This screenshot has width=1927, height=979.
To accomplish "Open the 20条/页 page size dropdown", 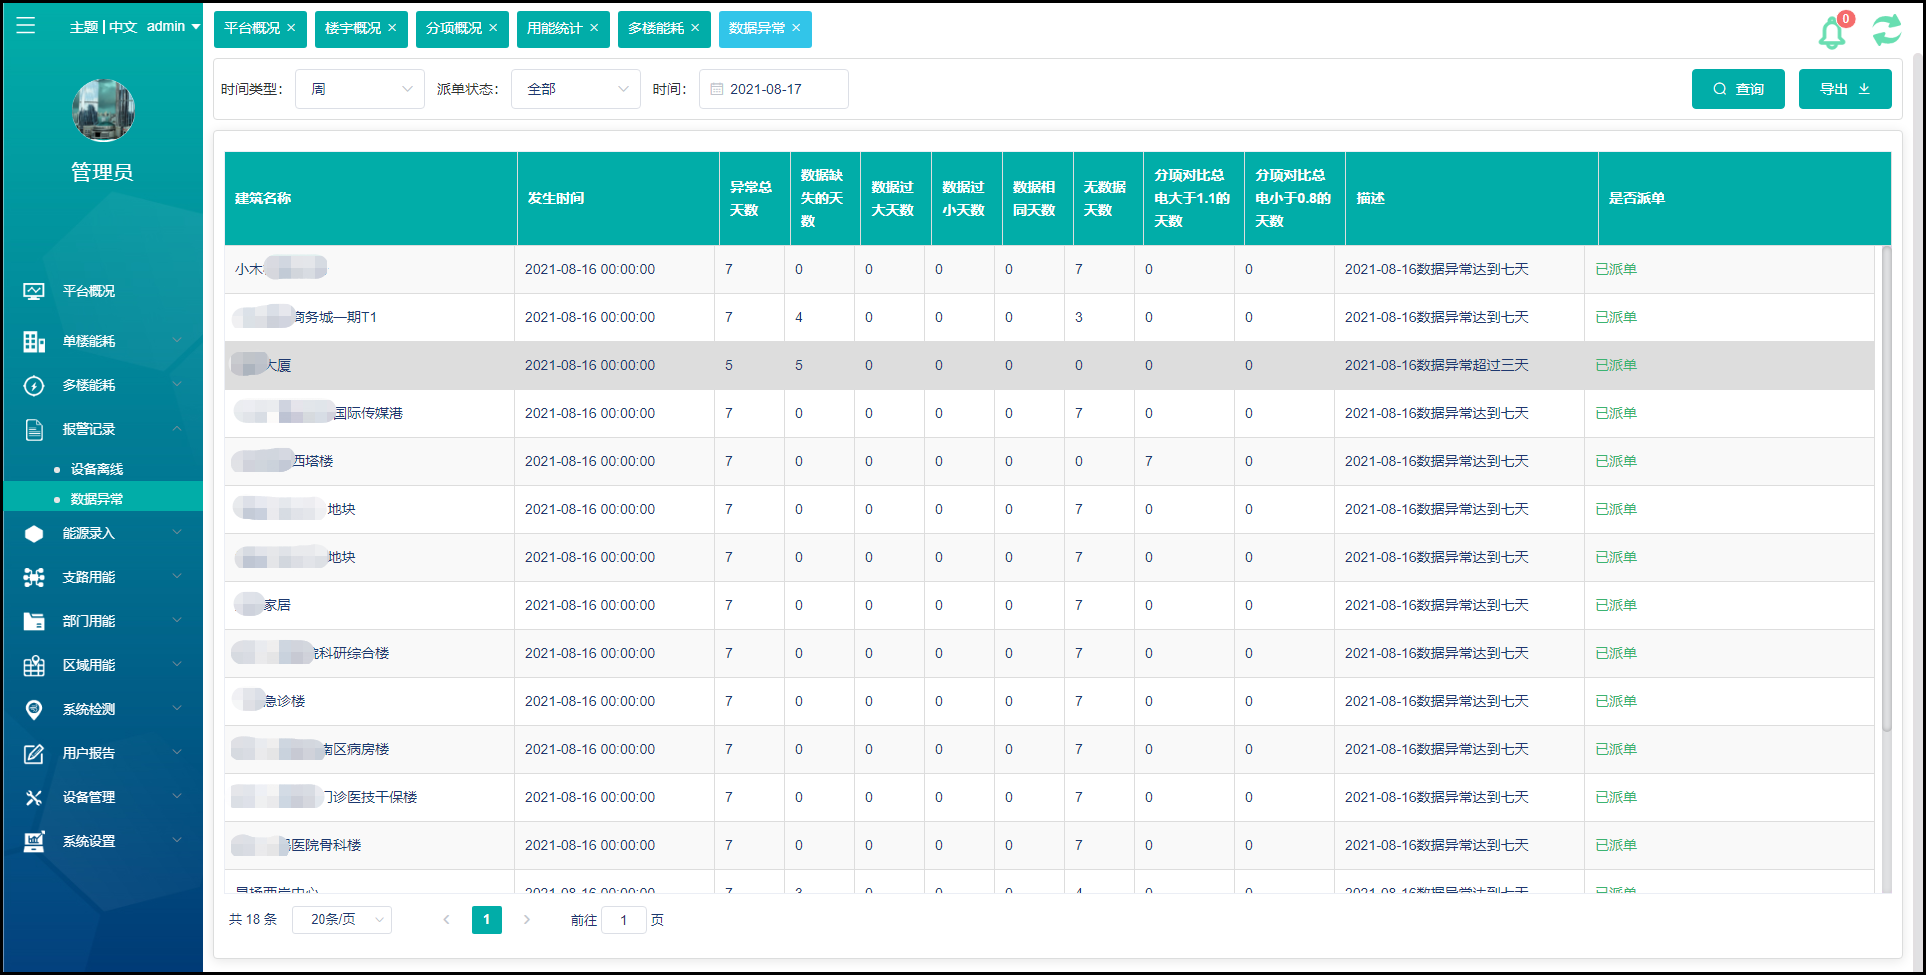I will point(342,919).
